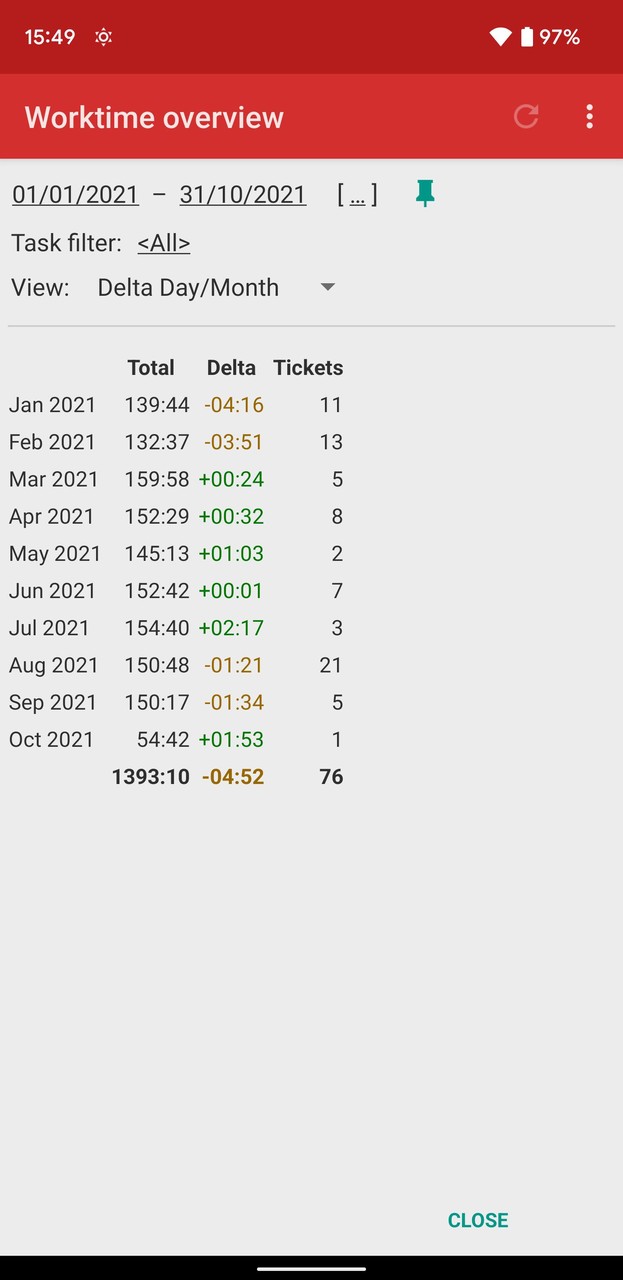
Task: Tap the brightness icon in status bar
Action: coord(103,37)
